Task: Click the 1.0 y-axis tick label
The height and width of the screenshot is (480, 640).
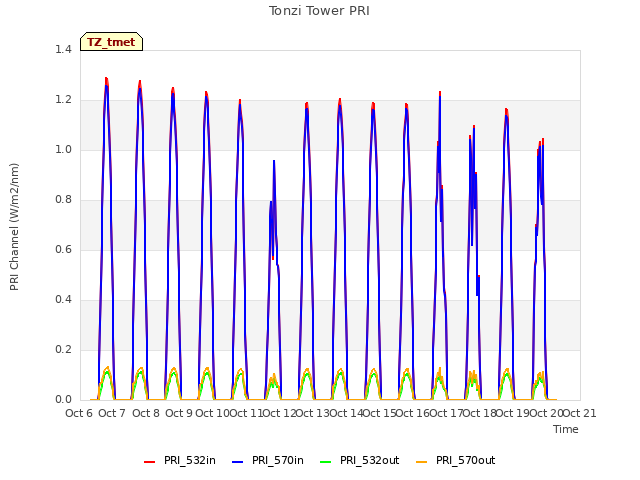Action: point(63,150)
